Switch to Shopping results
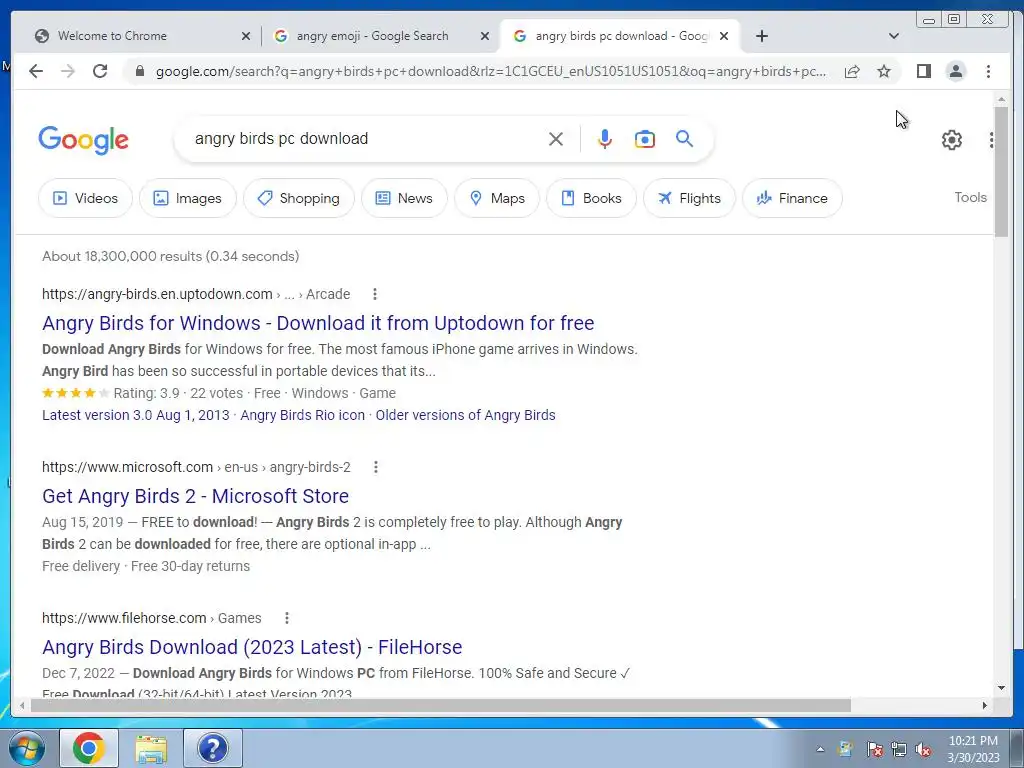 click(299, 198)
